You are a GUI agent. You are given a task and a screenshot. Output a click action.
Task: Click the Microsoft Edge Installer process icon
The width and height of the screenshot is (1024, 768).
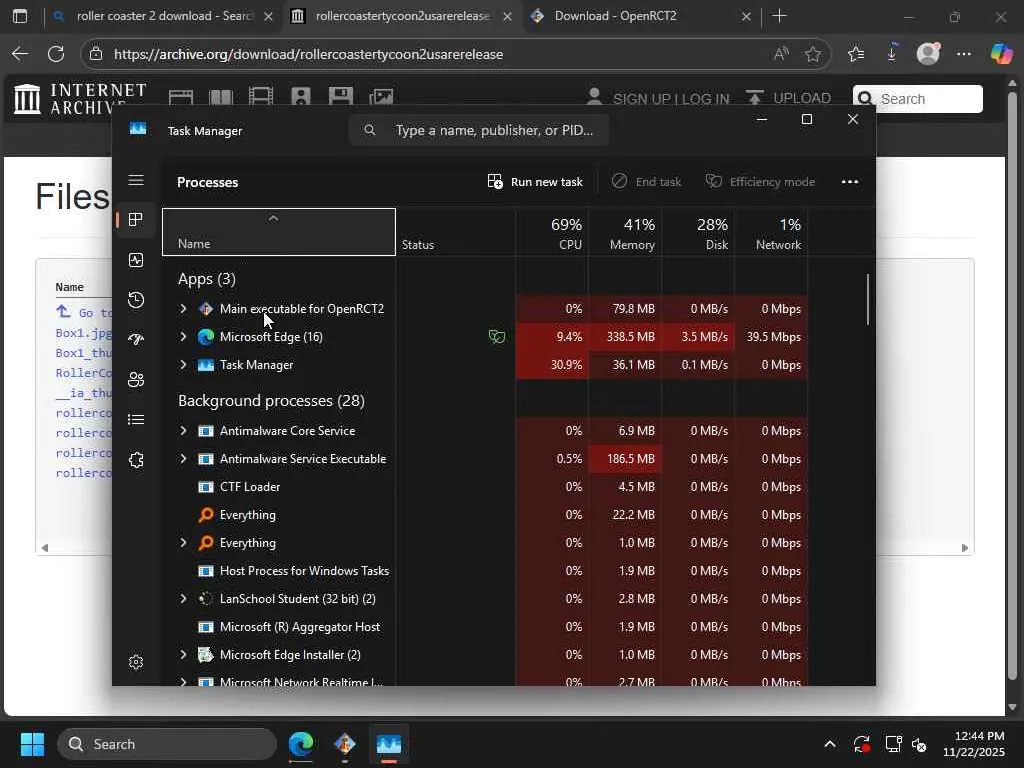(206, 654)
